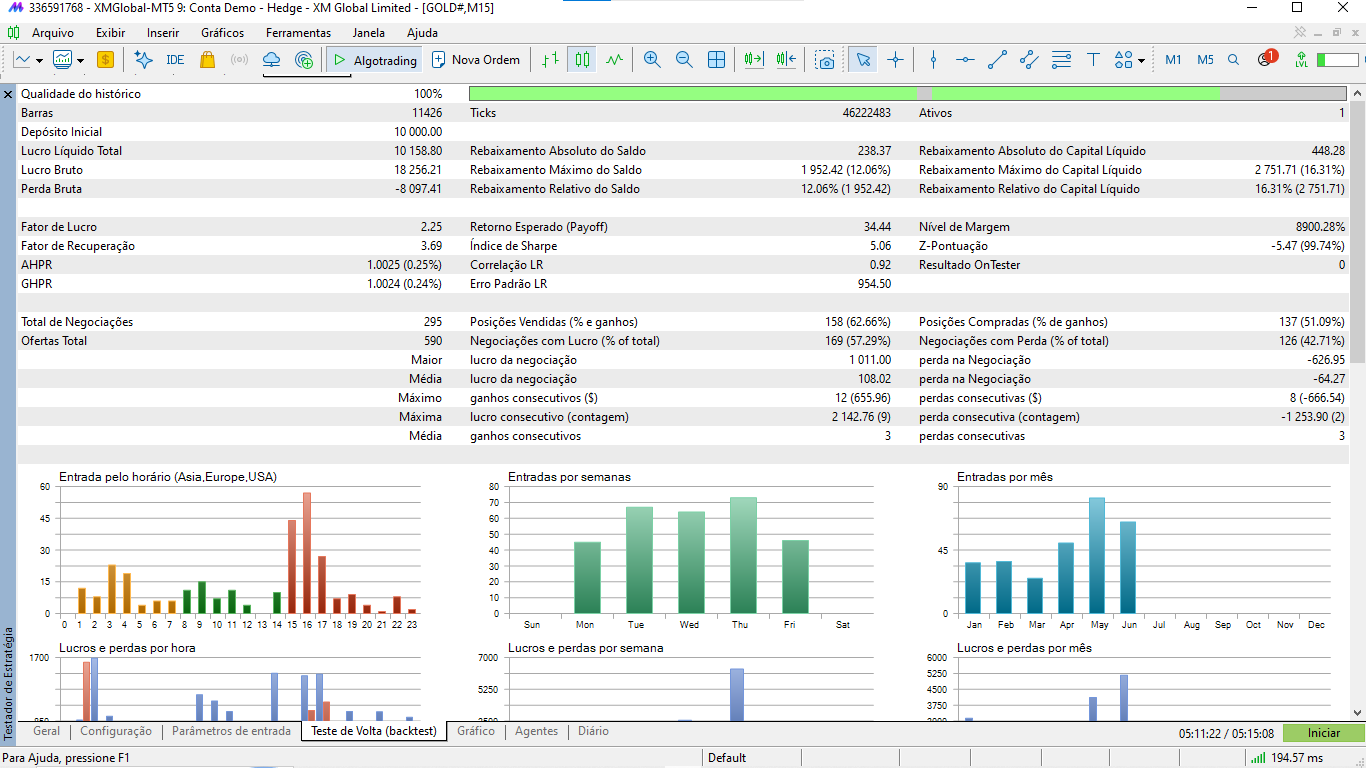Click the tester vertical scrollbar down arrow
1366x768 pixels.
coord(1357,712)
